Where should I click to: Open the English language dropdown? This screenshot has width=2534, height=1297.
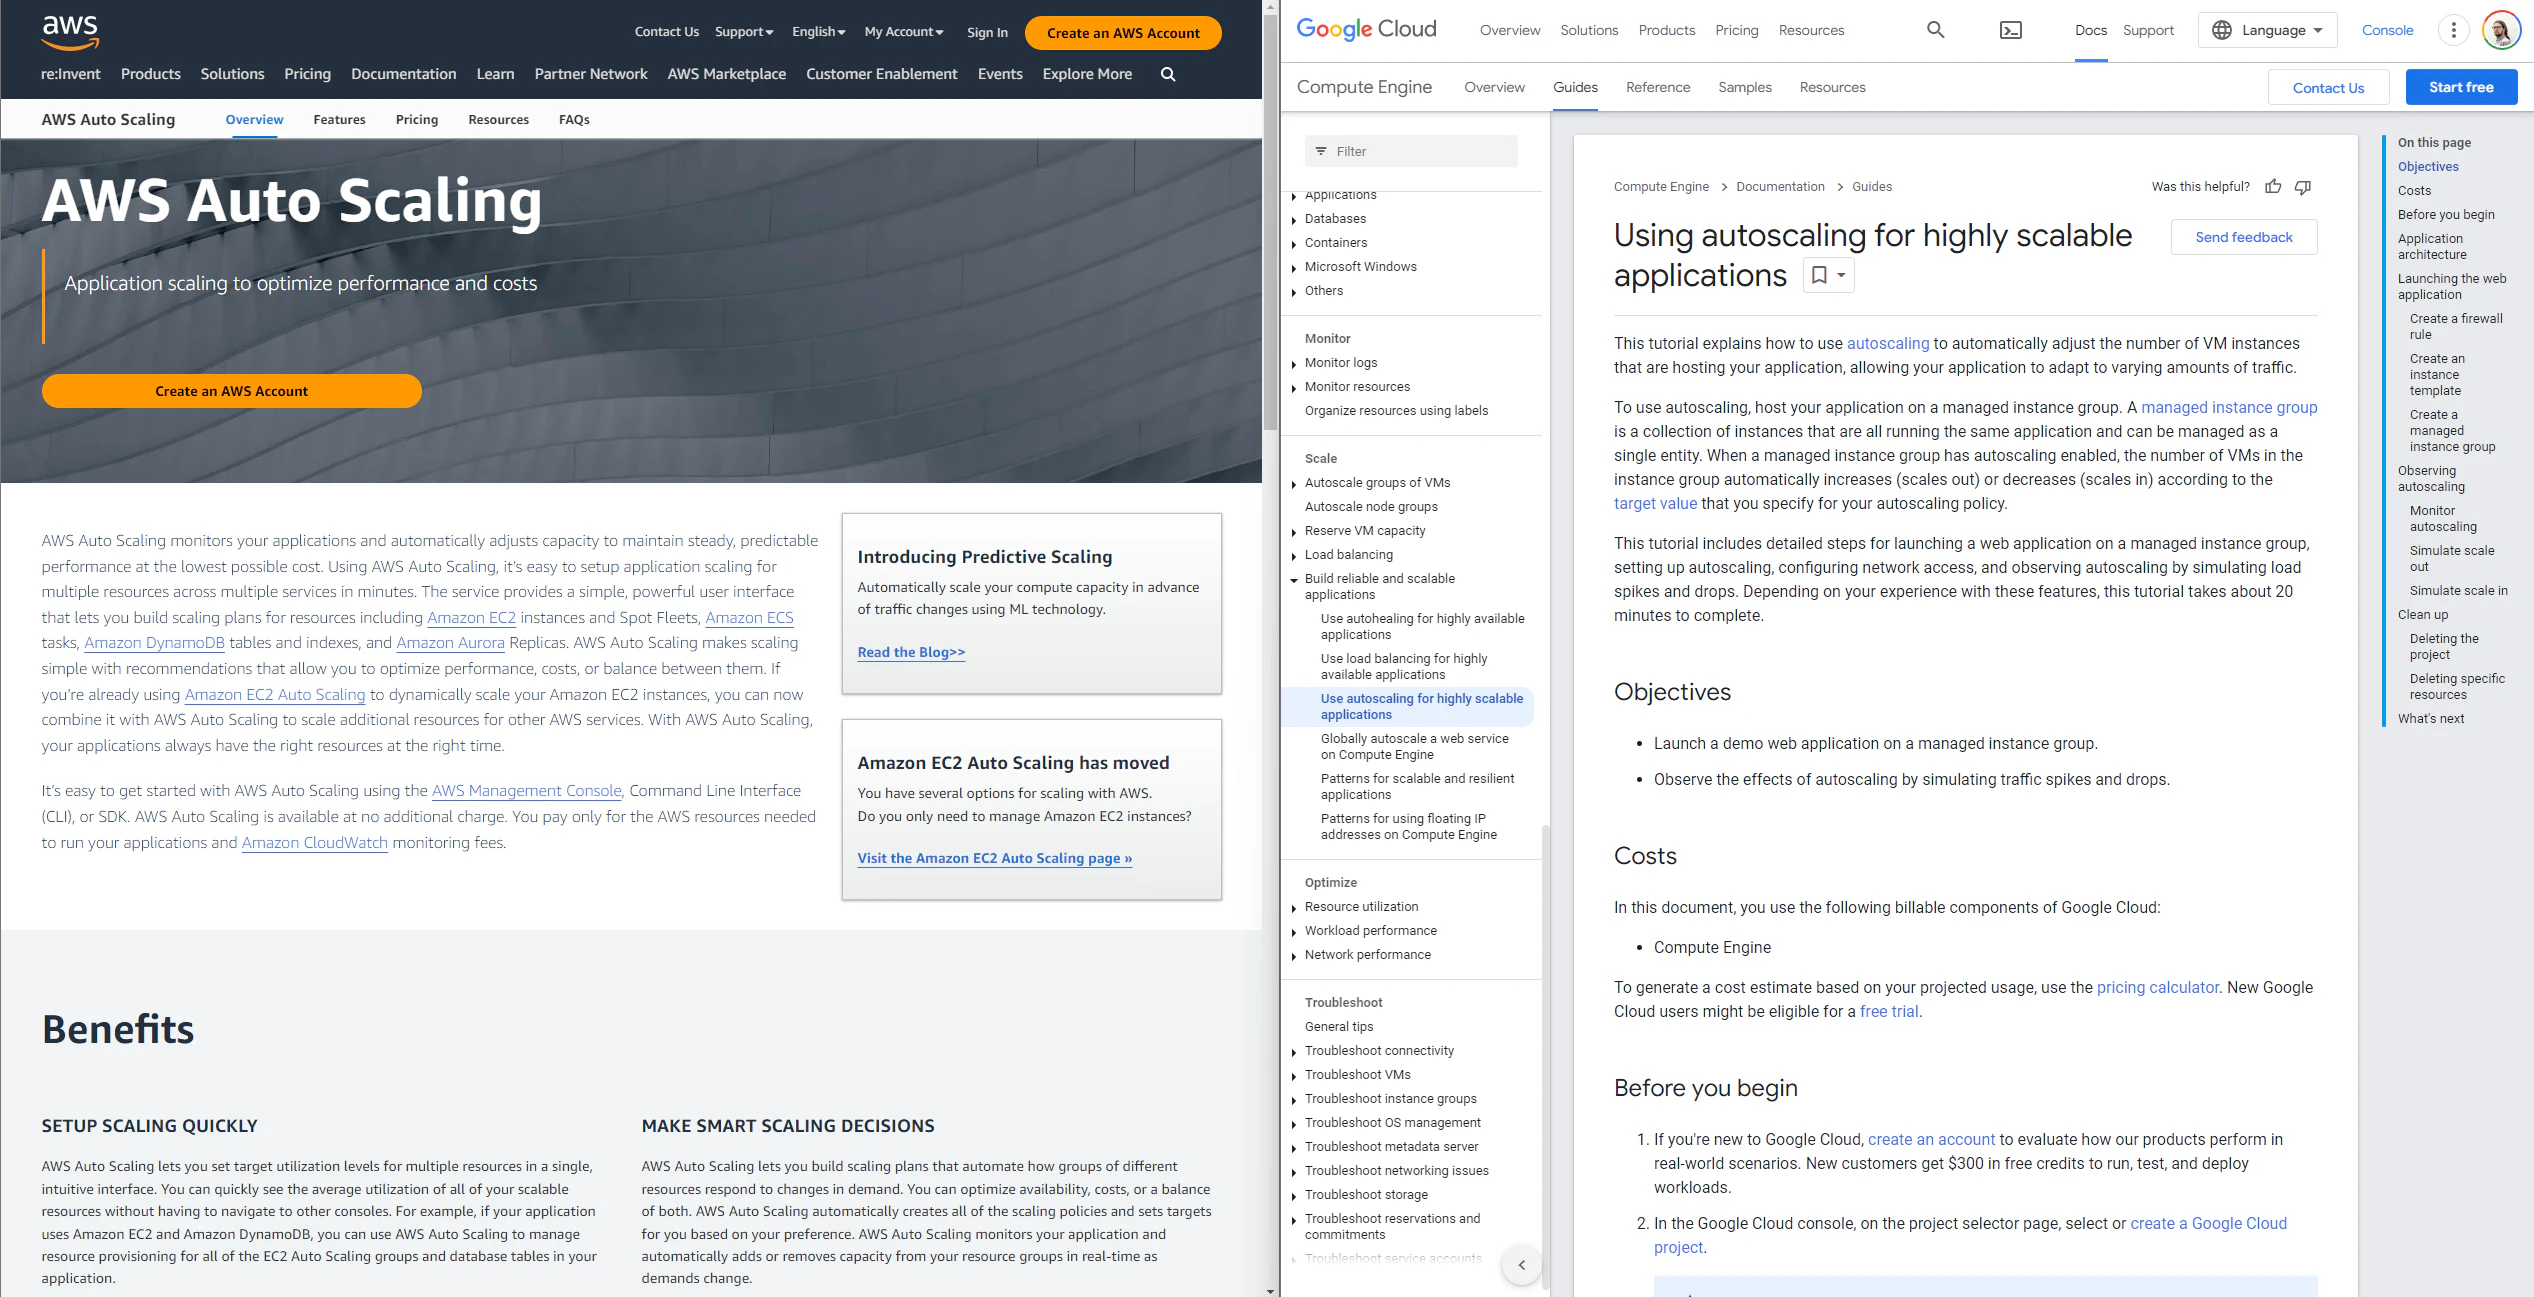click(818, 31)
